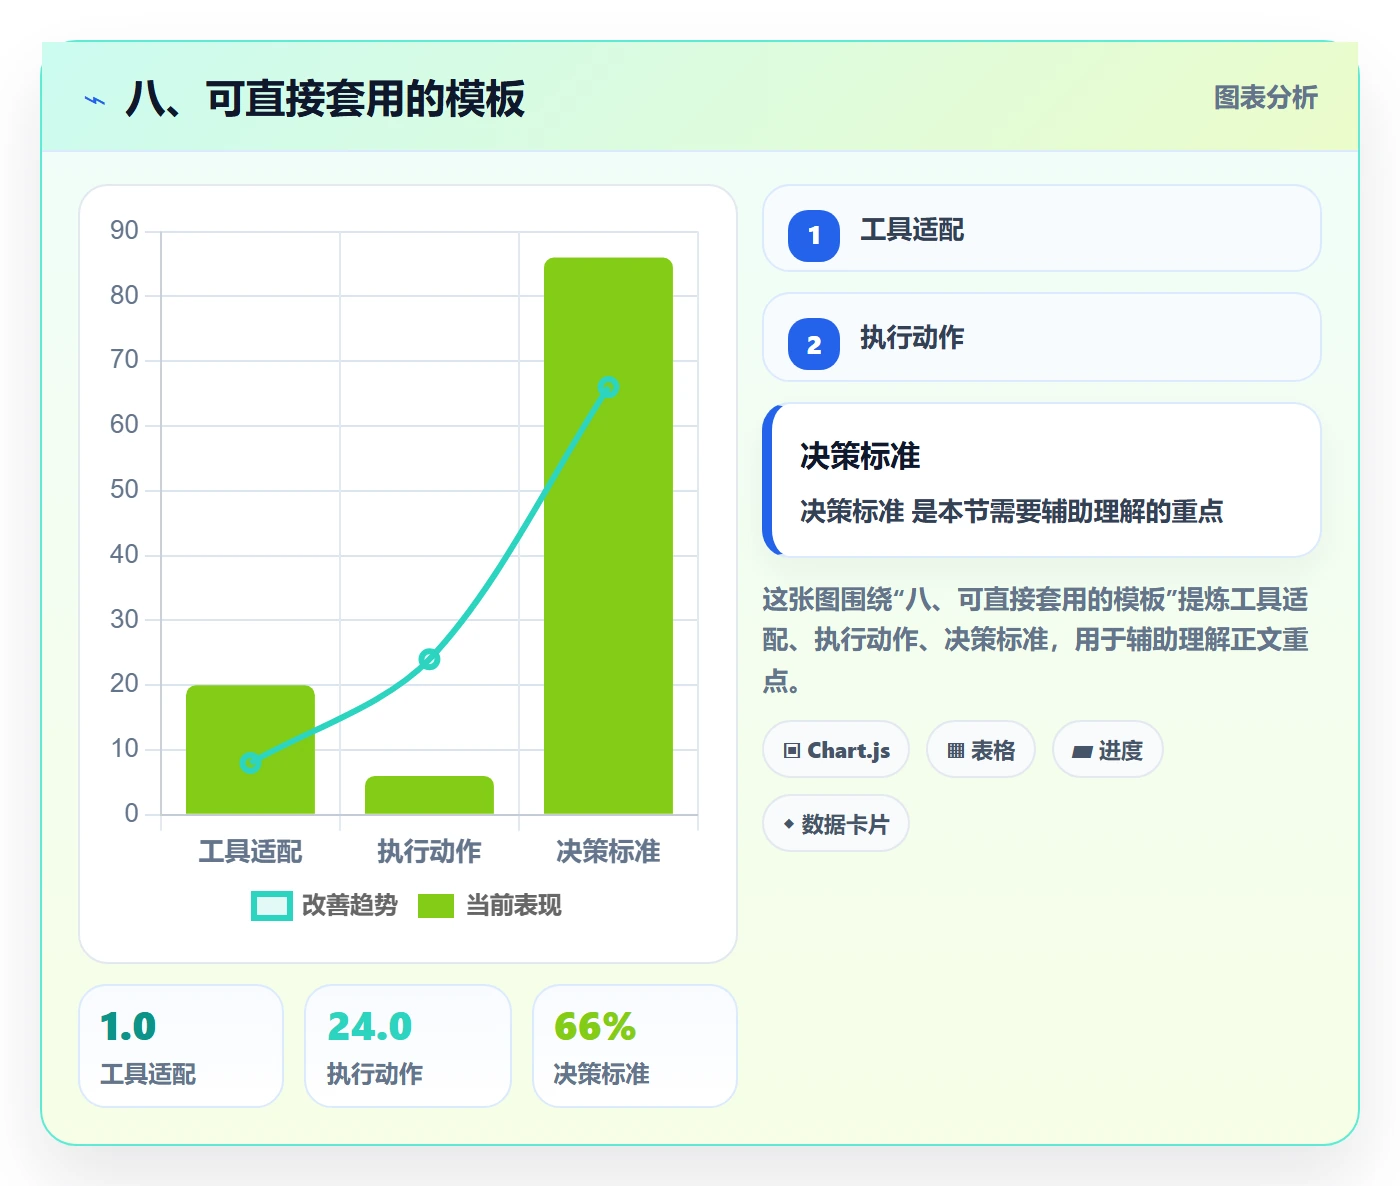Select the 工具适配 list item
The image size is (1400, 1186).
coord(1041,228)
